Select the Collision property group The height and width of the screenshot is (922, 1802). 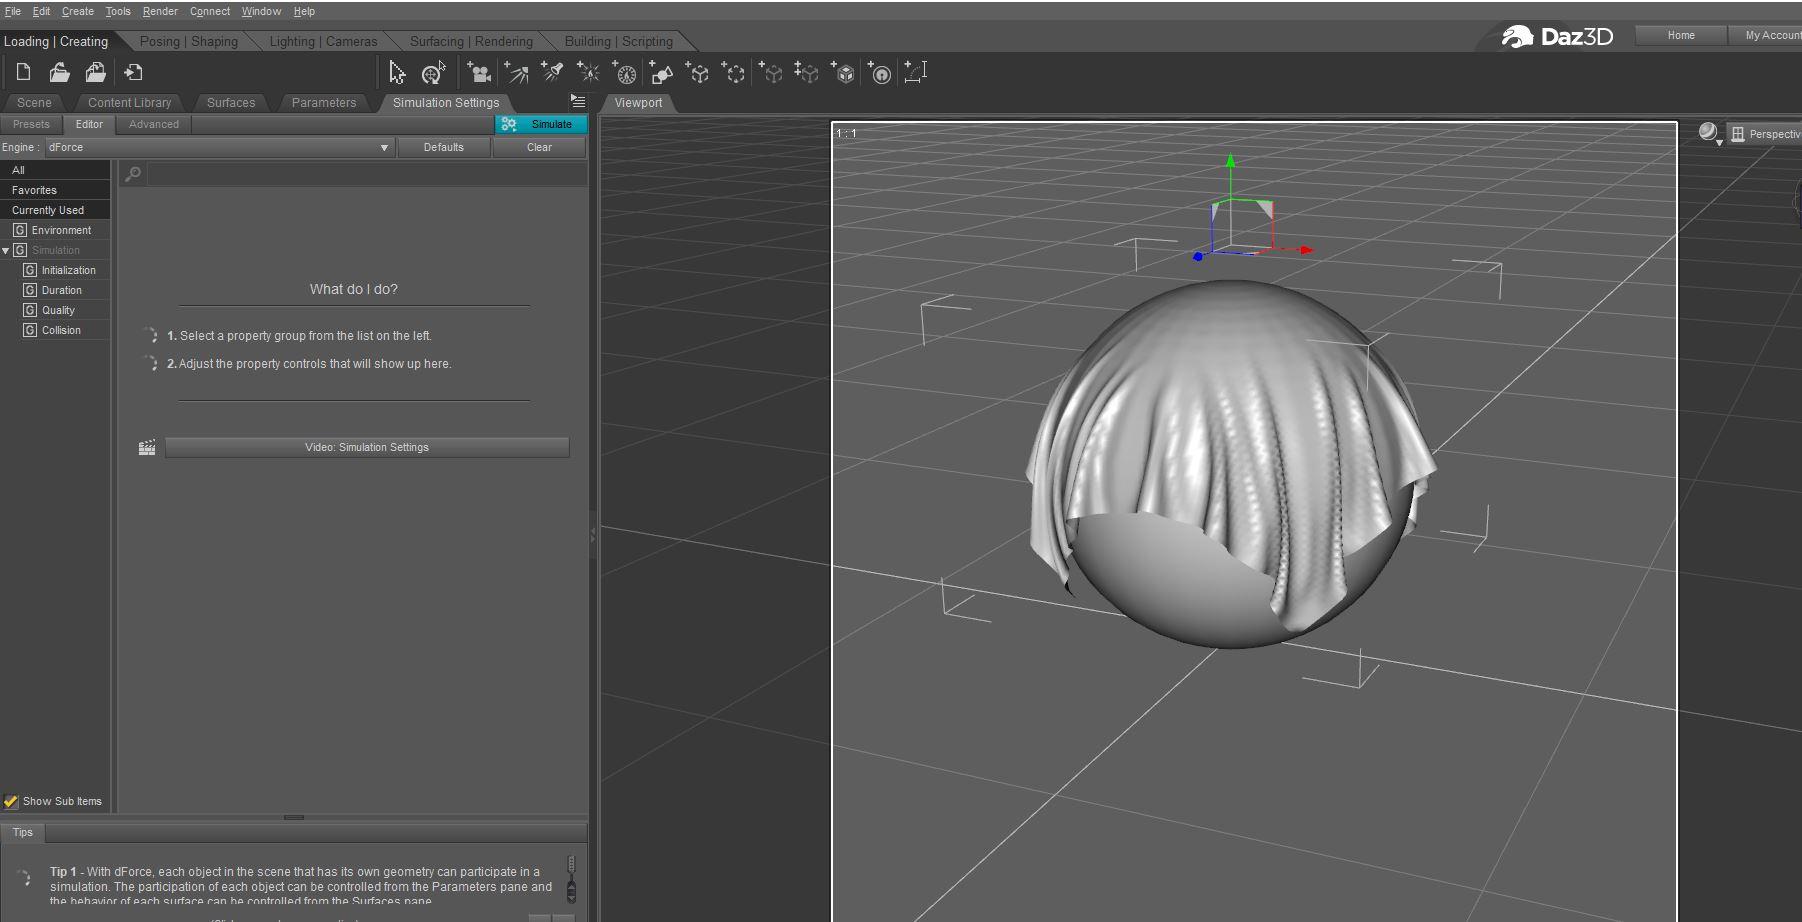click(x=61, y=330)
